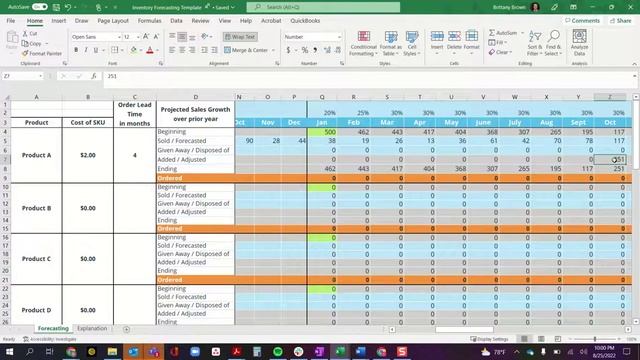This screenshot has height=360, width=640.
Task: Increase font size with larger A
Action: (146, 37)
